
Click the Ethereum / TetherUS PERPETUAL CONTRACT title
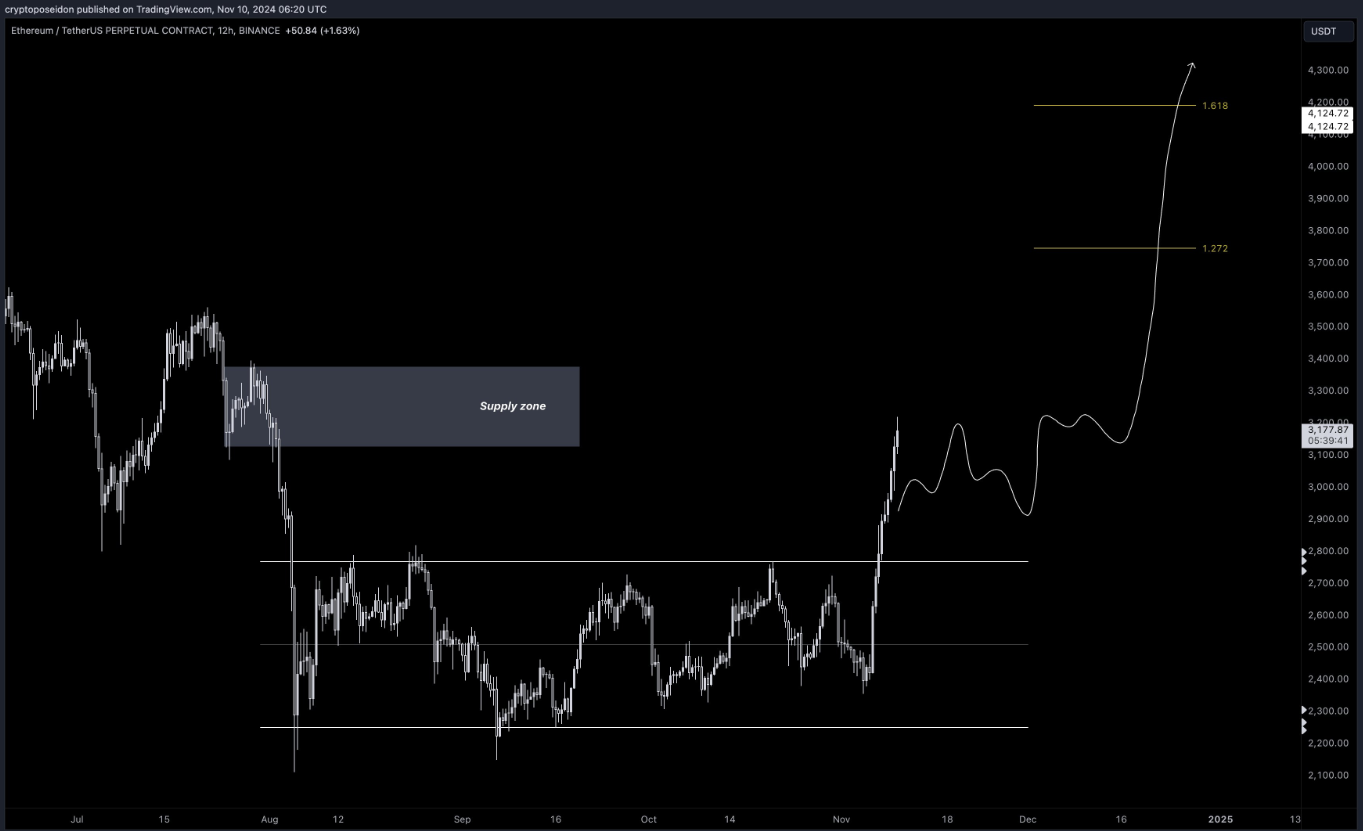(x=110, y=31)
